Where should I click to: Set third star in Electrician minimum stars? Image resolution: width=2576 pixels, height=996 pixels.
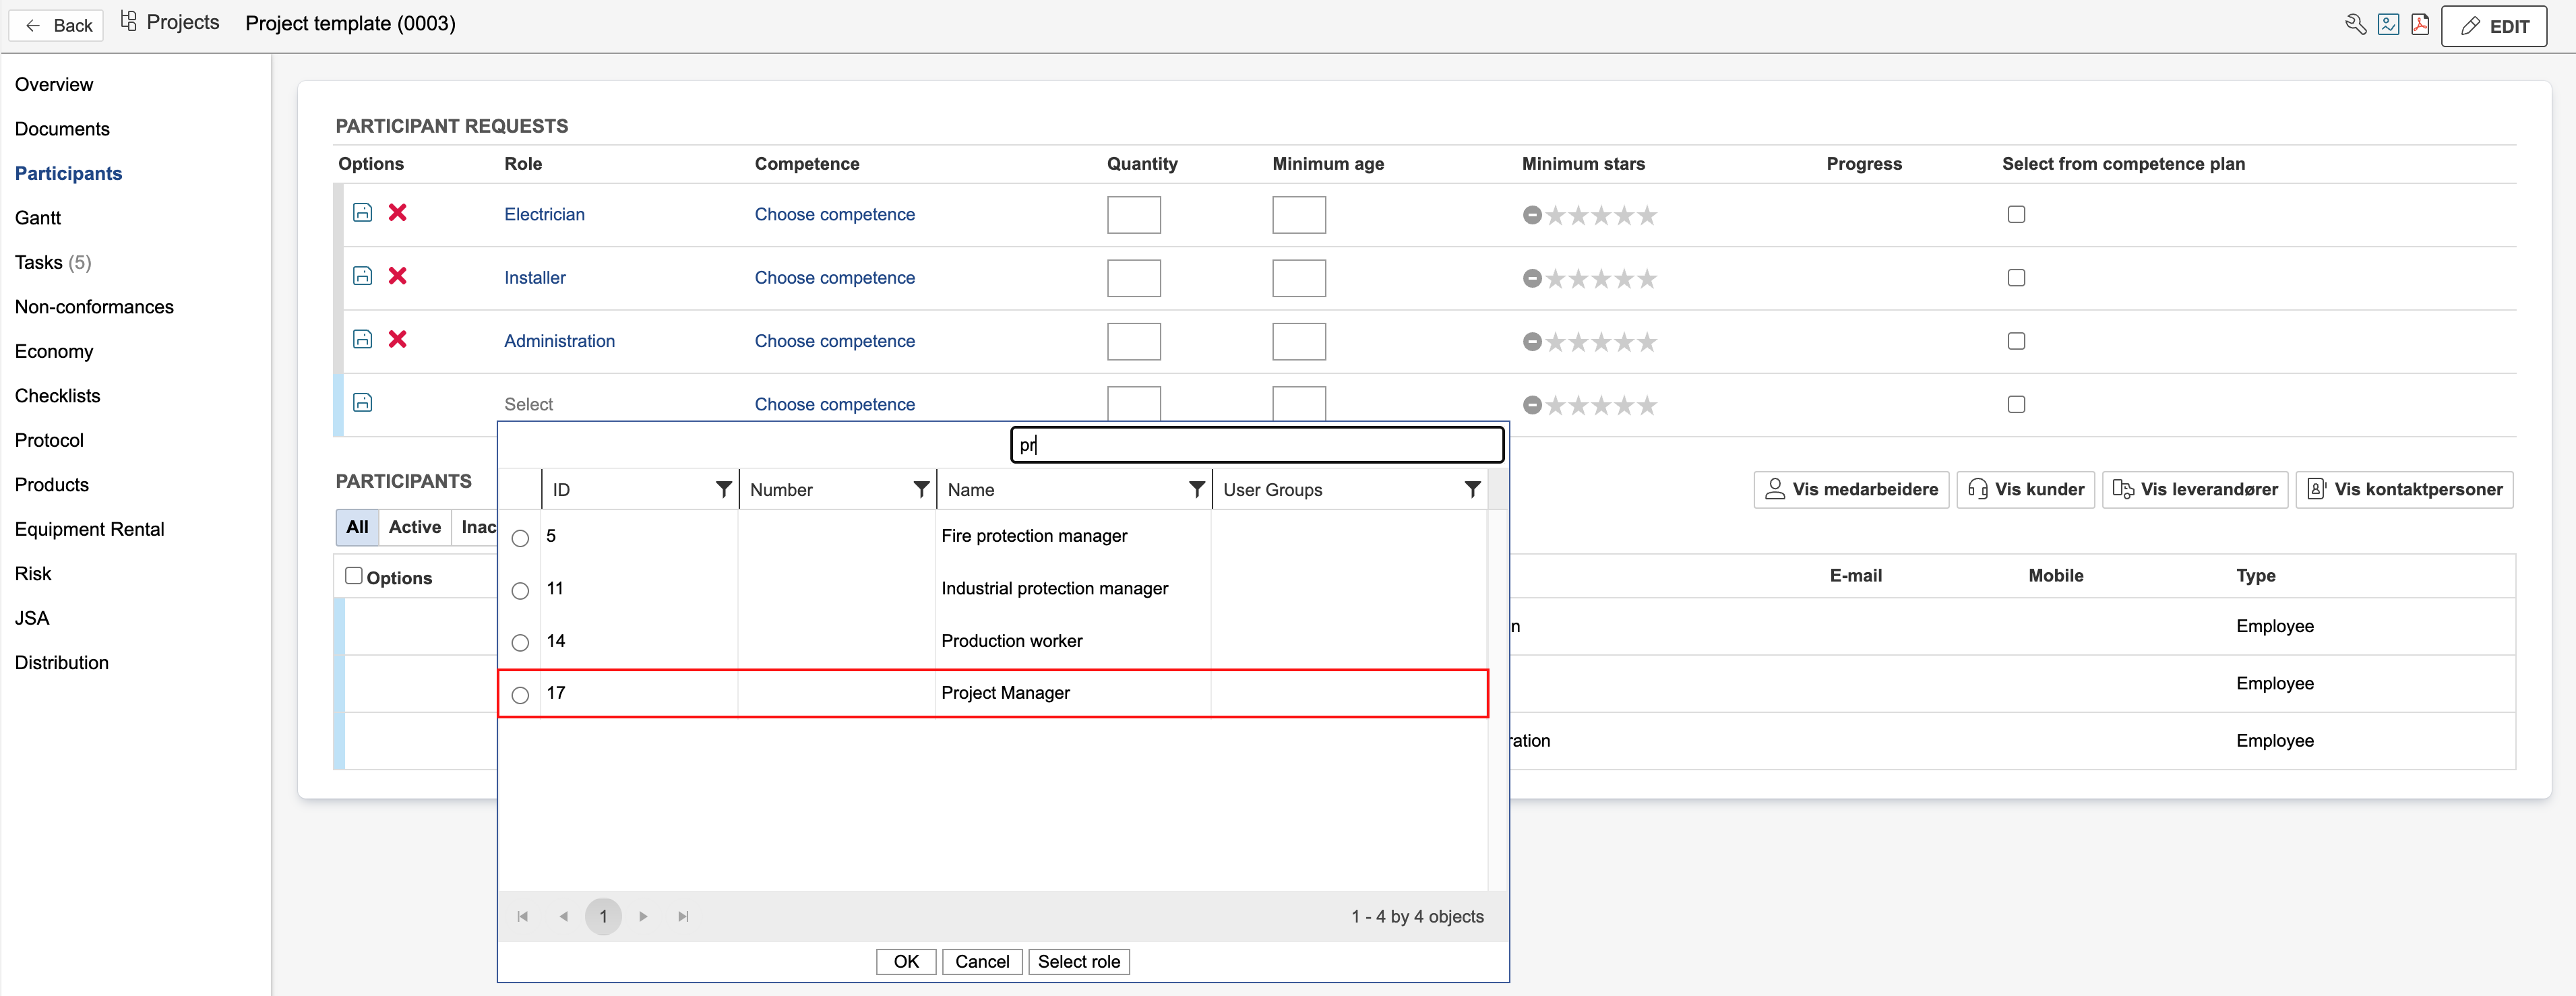tap(1601, 215)
